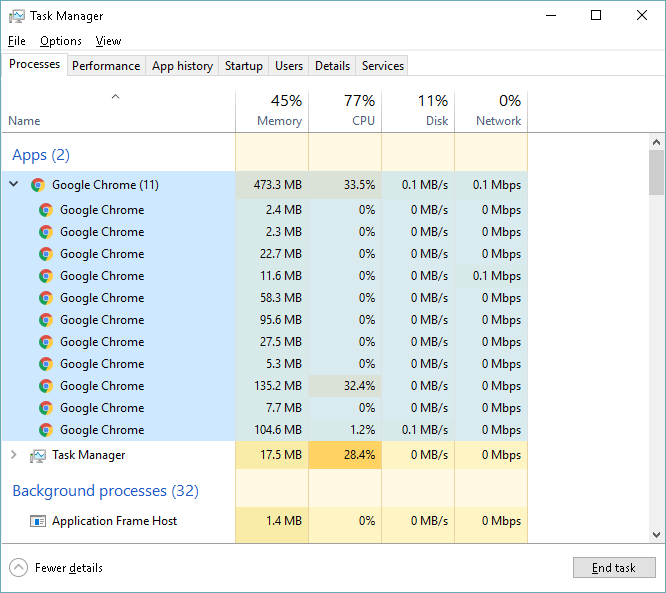Switch to the App history tab
Screen dimensions: 666x593
click(x=182, y=66)
